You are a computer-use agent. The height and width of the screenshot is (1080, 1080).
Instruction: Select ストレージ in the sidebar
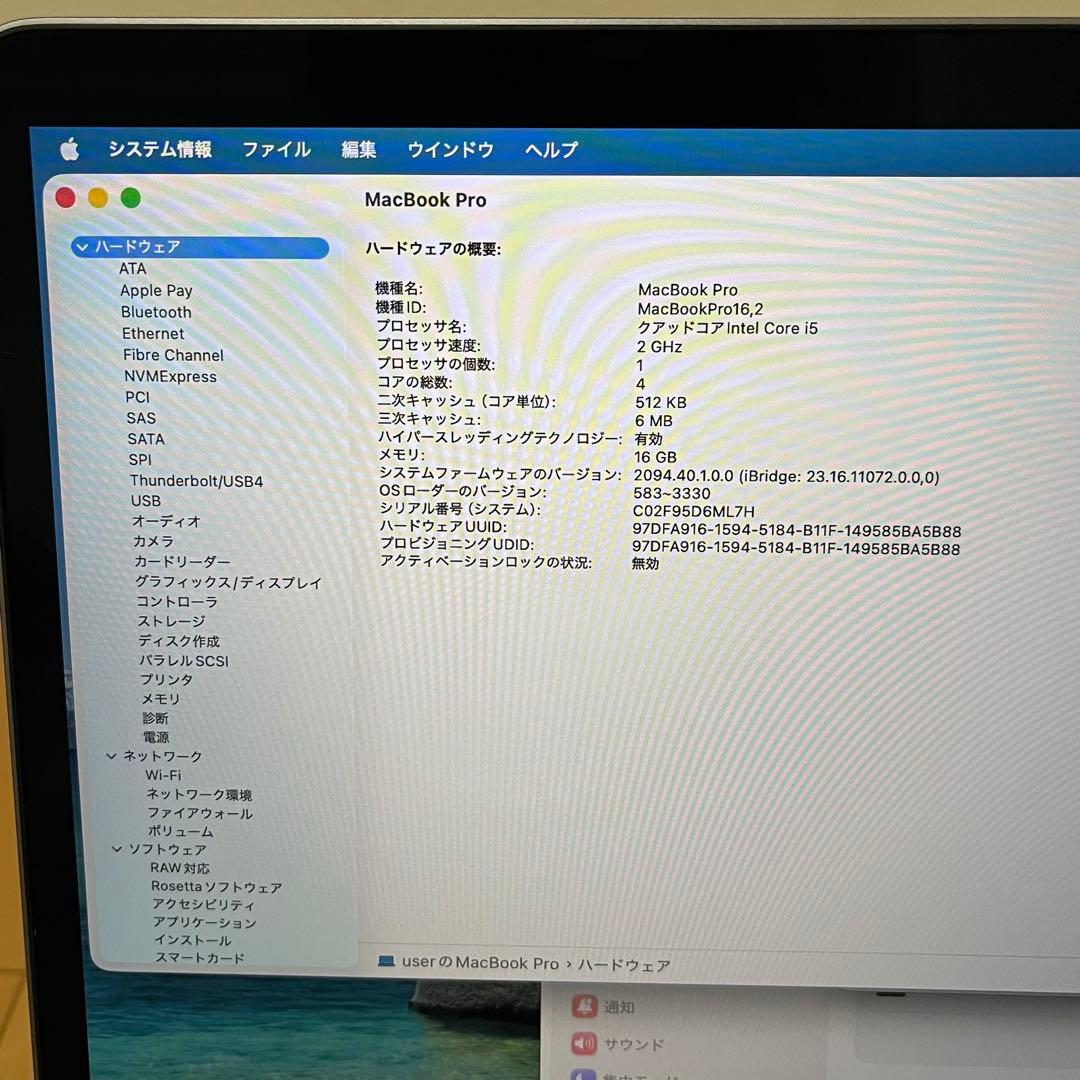point(172,621)
